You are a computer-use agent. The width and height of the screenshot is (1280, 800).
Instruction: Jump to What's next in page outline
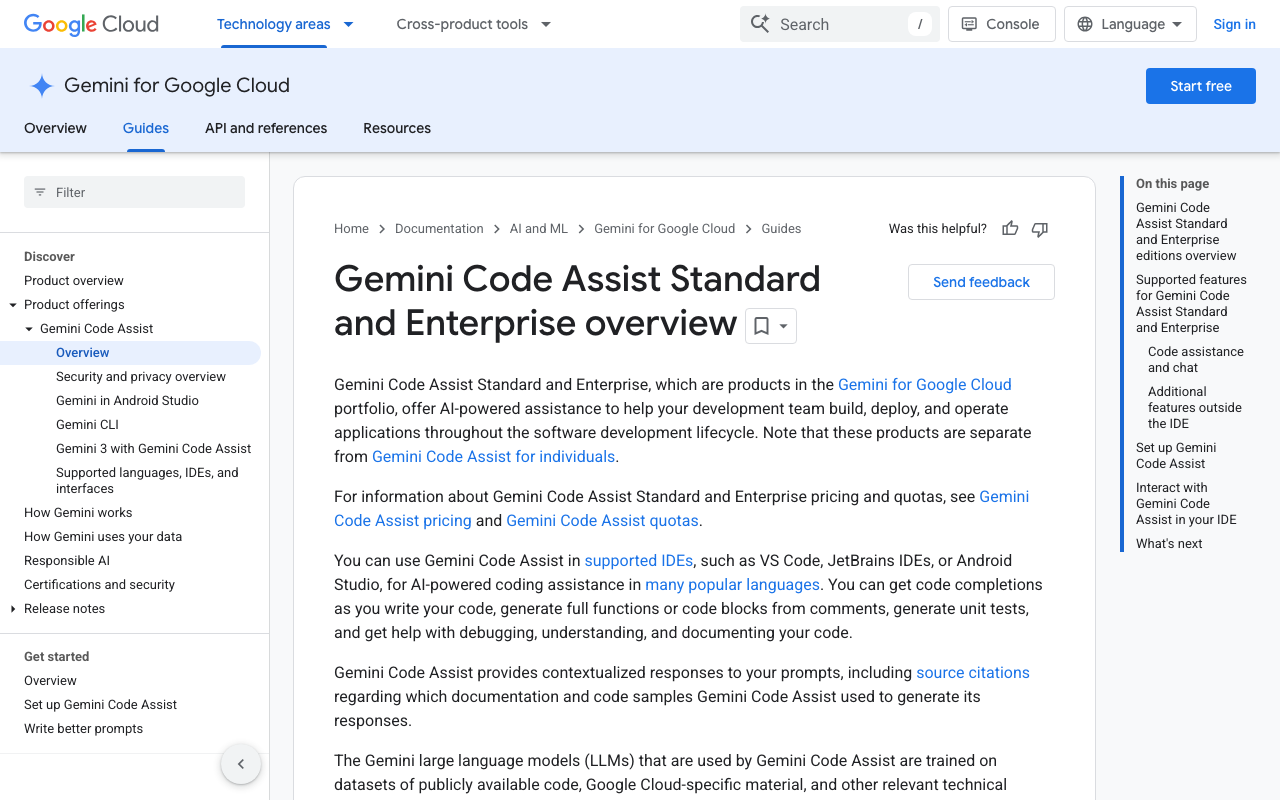1169,544
